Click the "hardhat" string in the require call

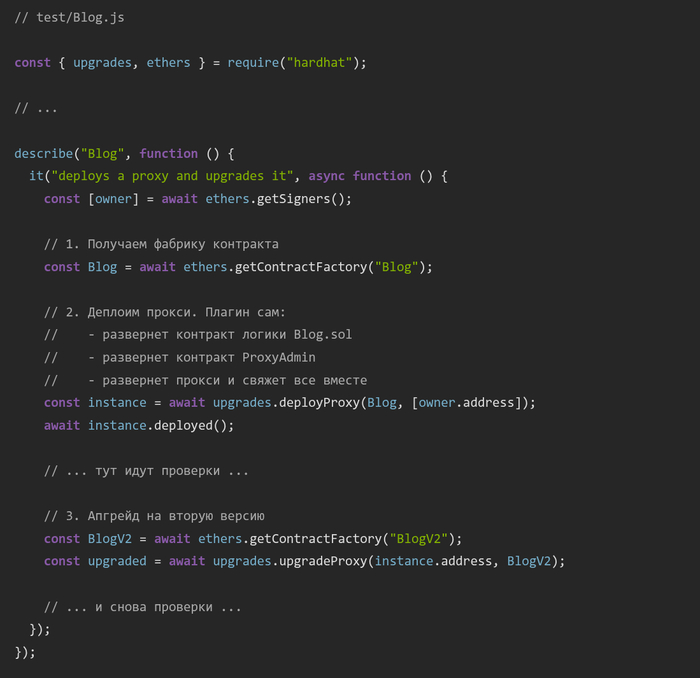pyautogui.click(x=320, y=62)
